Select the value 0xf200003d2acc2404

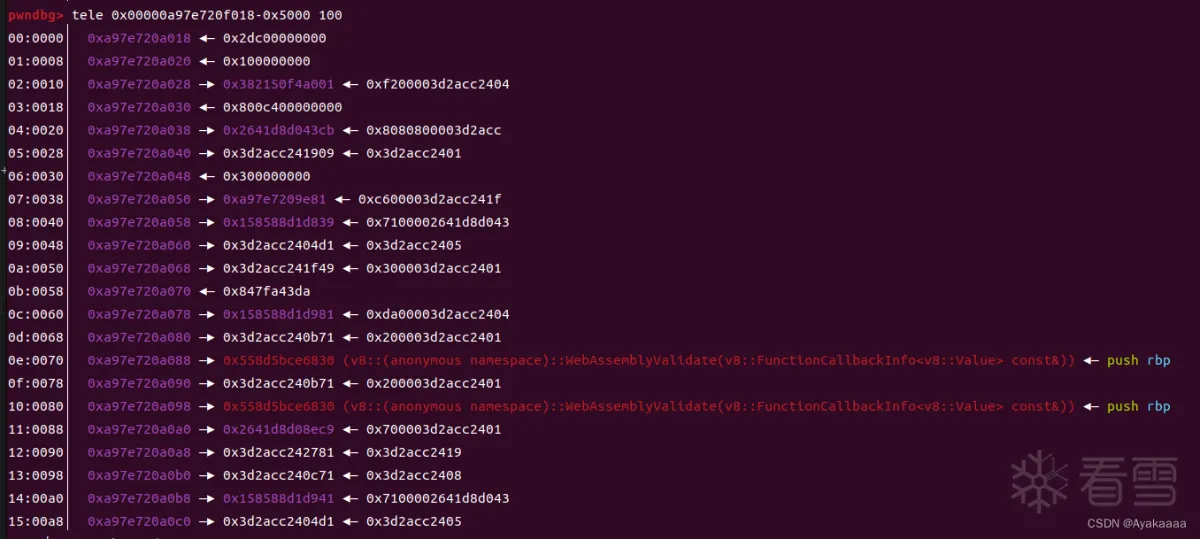[437, 84]
